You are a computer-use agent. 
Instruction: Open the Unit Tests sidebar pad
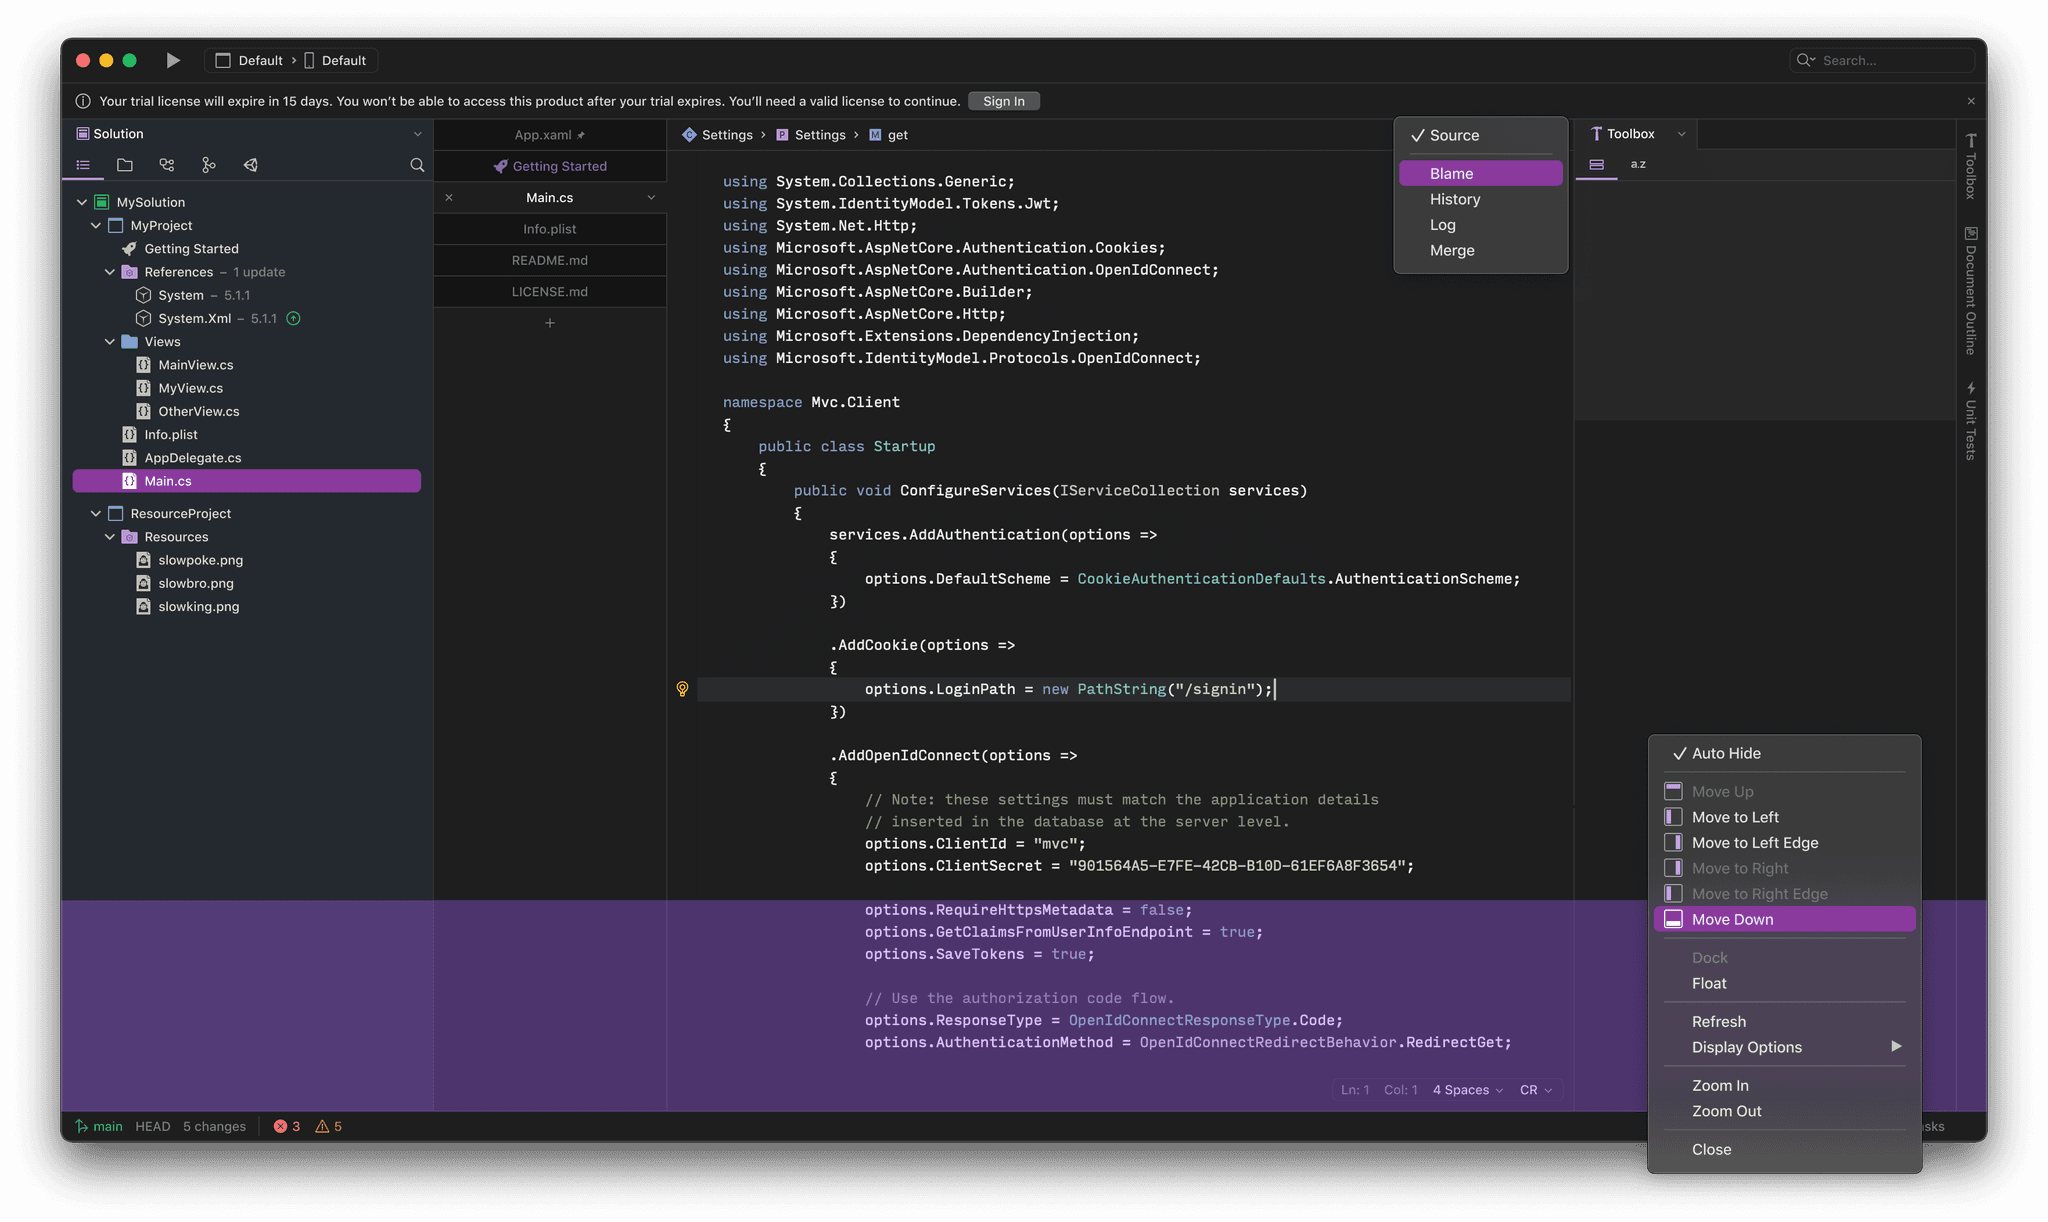point(1971,421)
